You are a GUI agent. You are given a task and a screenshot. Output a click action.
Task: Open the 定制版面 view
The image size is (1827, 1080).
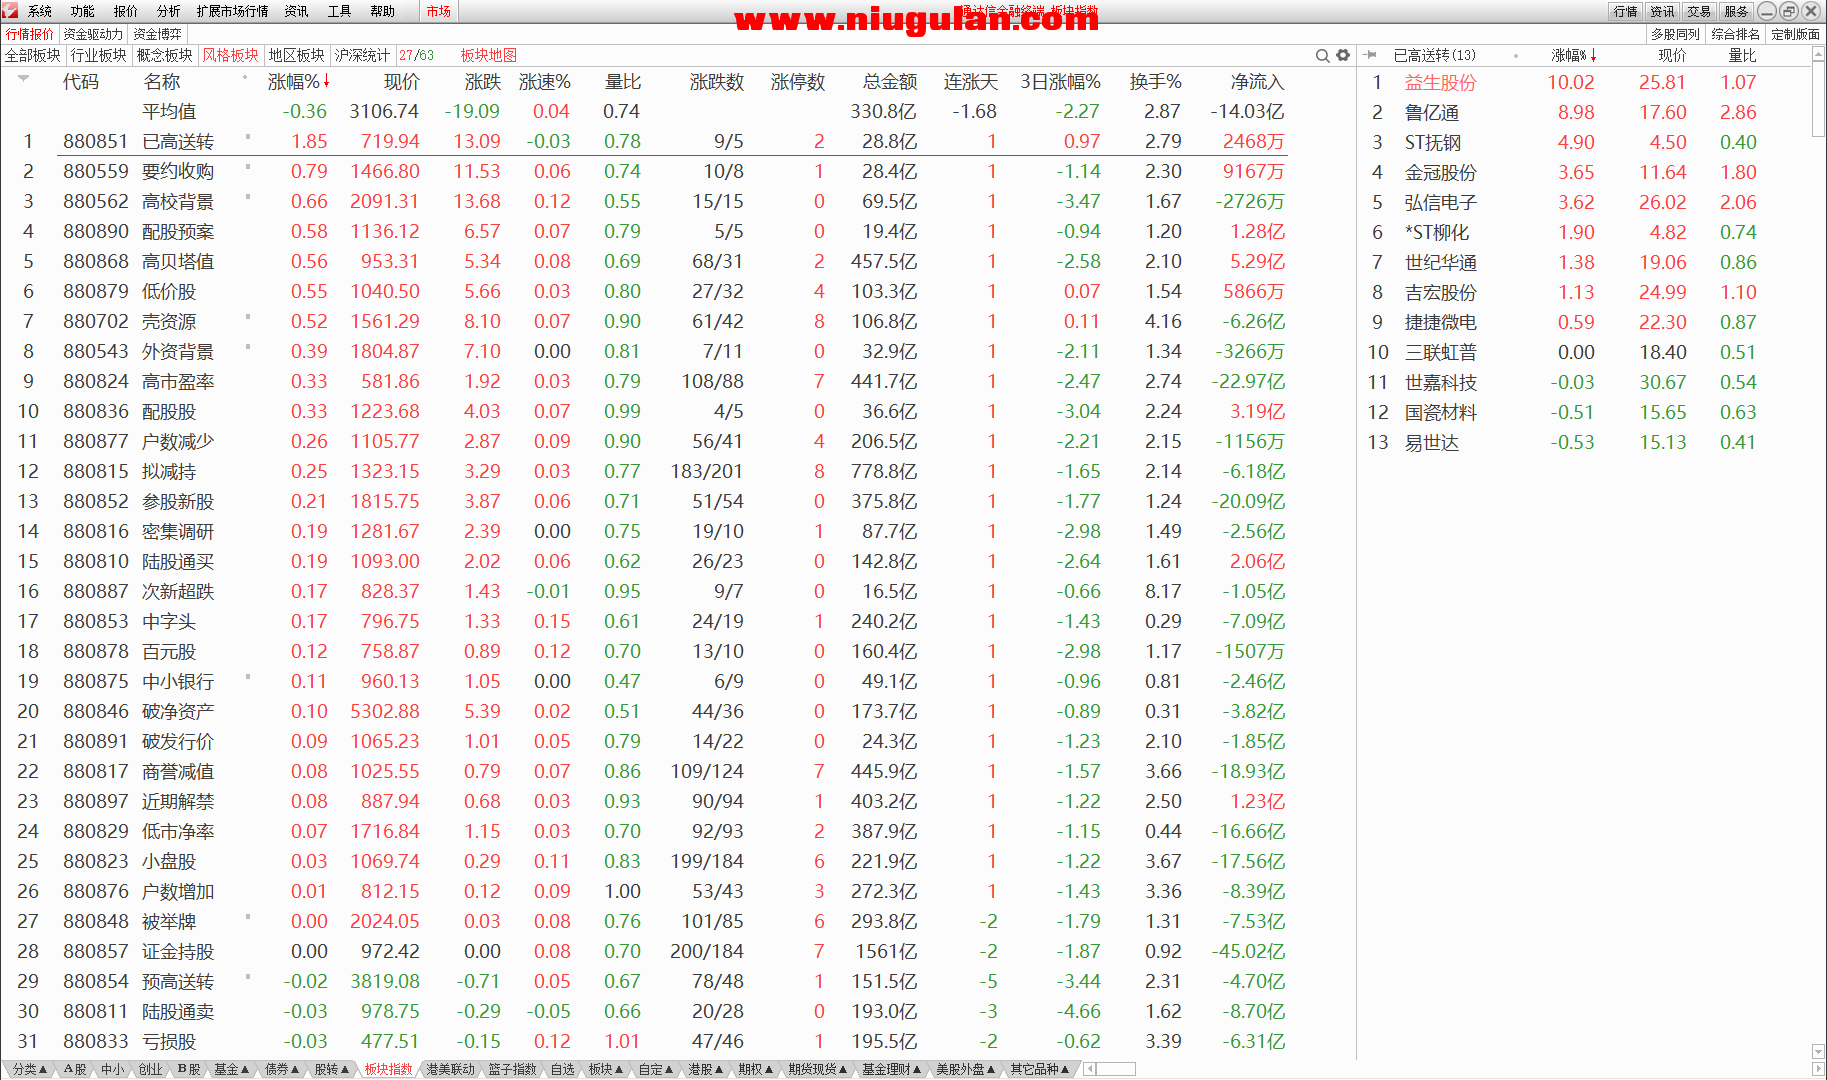tap(1796, 34)
